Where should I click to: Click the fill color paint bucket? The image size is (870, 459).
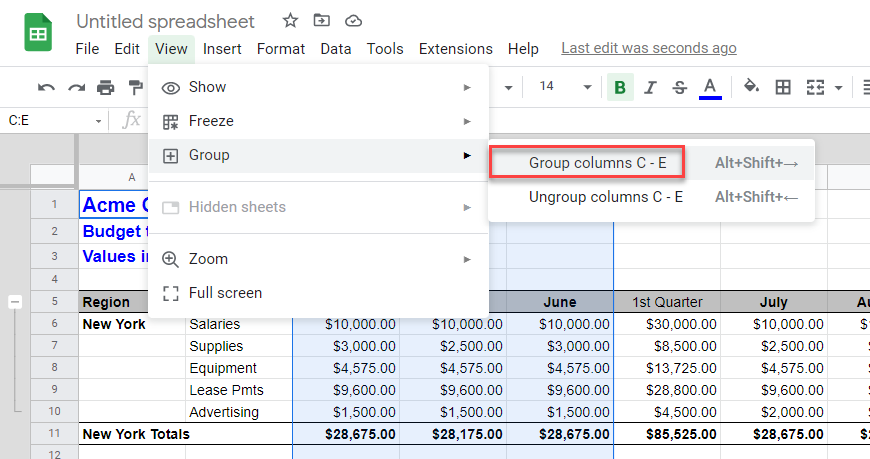pyautogui.click(x=751, y=87)
